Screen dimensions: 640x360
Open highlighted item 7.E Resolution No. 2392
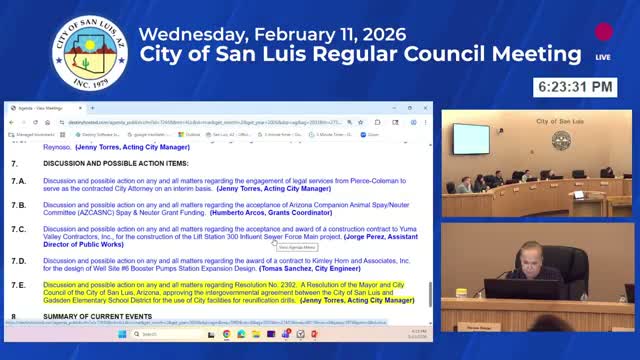229,292
